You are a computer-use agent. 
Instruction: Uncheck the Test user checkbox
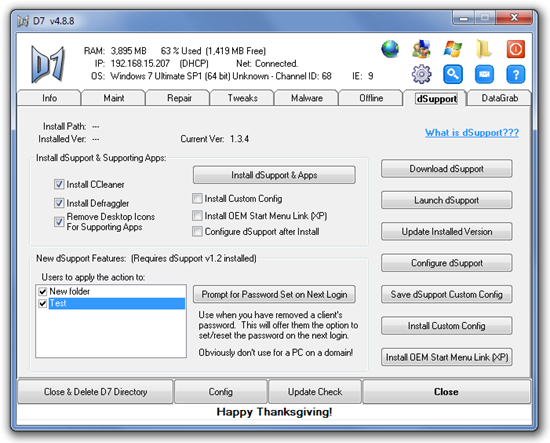point(43,303)
